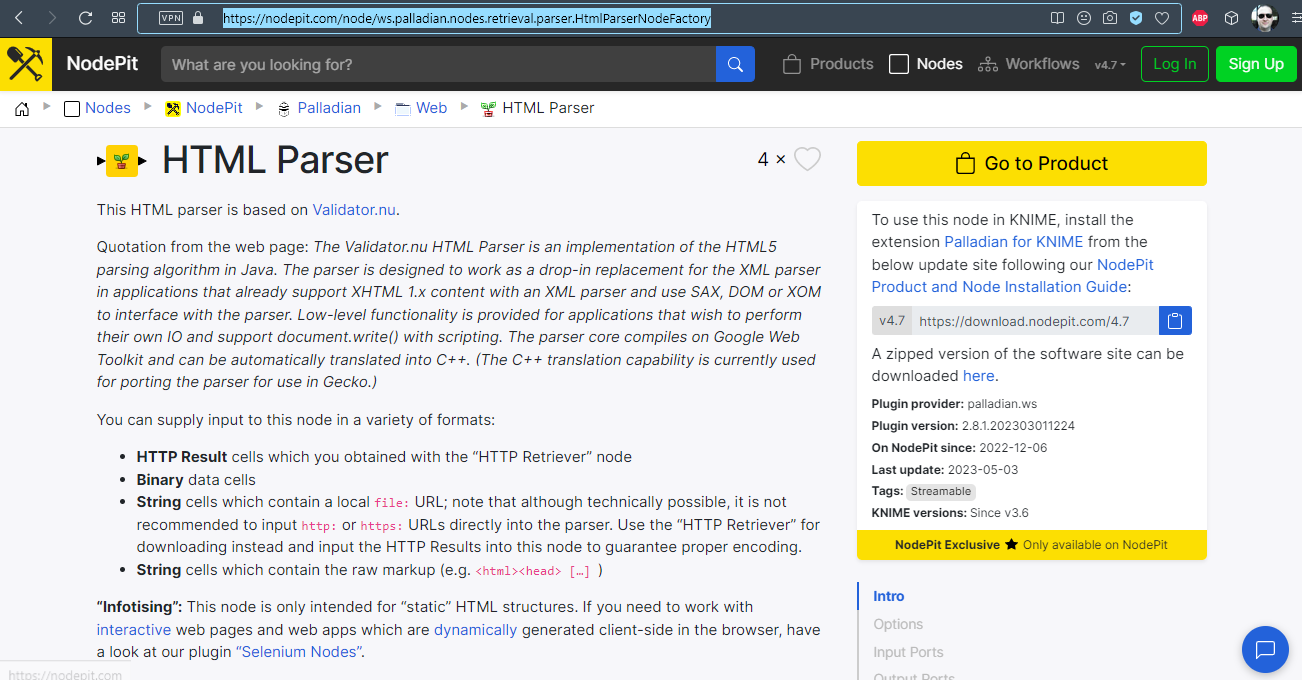Click the plugin provider palladian.ws text

(1002, 403)
